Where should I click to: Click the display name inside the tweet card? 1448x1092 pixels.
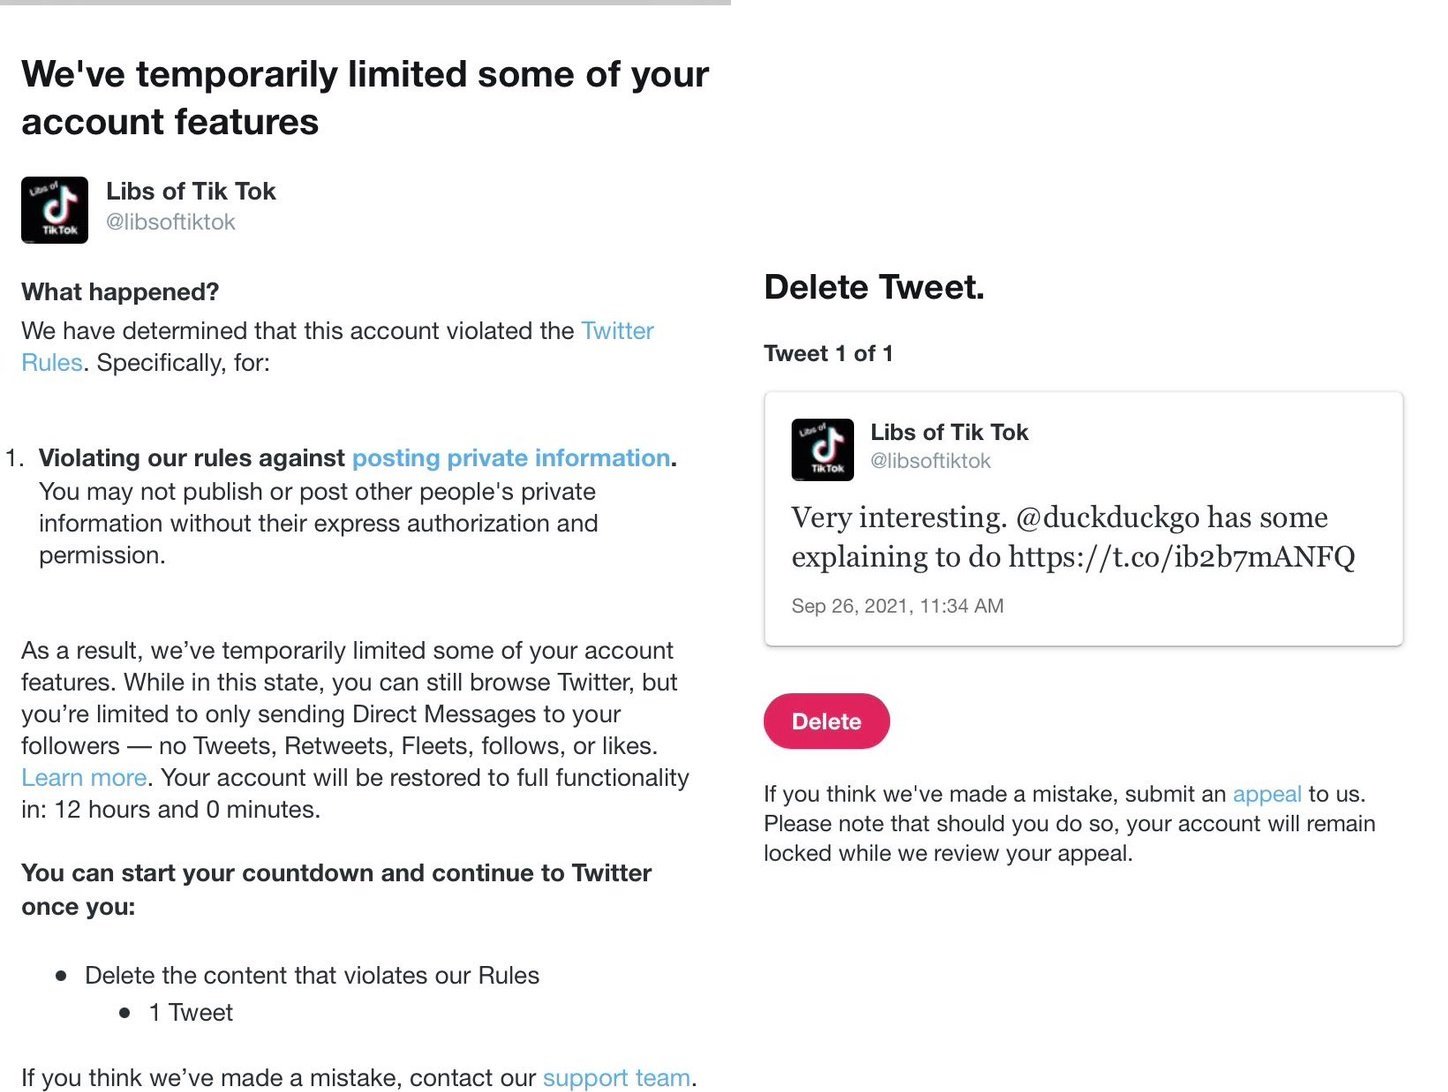tap(949, 432)
